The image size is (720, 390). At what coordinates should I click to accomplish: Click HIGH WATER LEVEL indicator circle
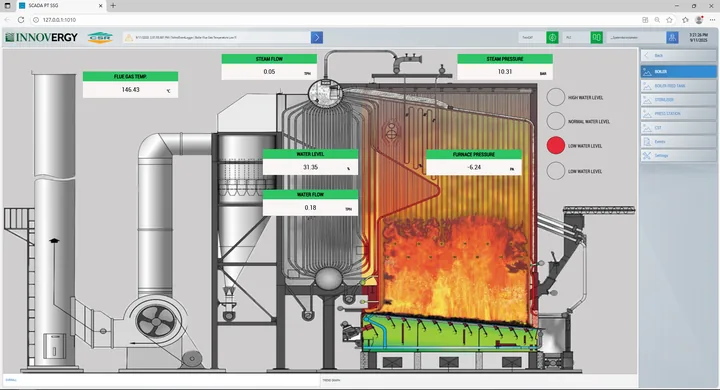point(556,97)
